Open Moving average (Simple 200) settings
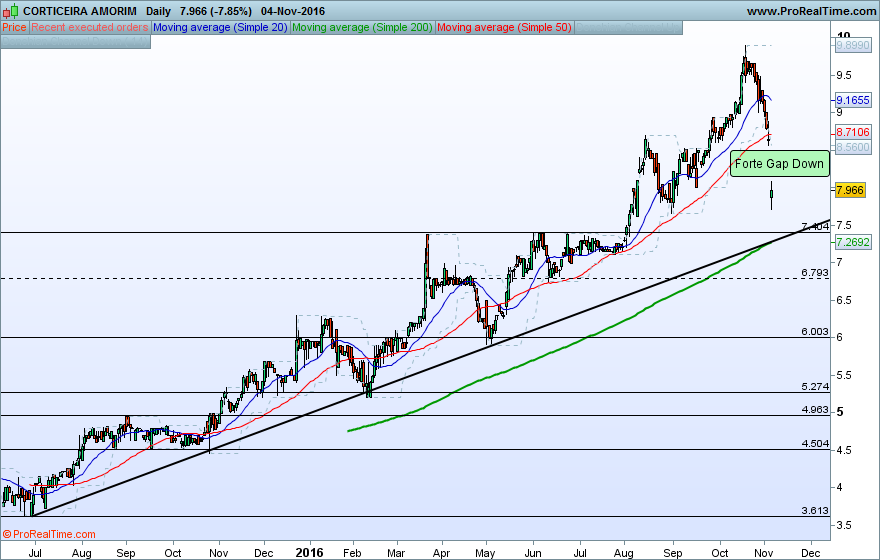The height and width of the screenshot is (560, 880). (x=363, y=27)
